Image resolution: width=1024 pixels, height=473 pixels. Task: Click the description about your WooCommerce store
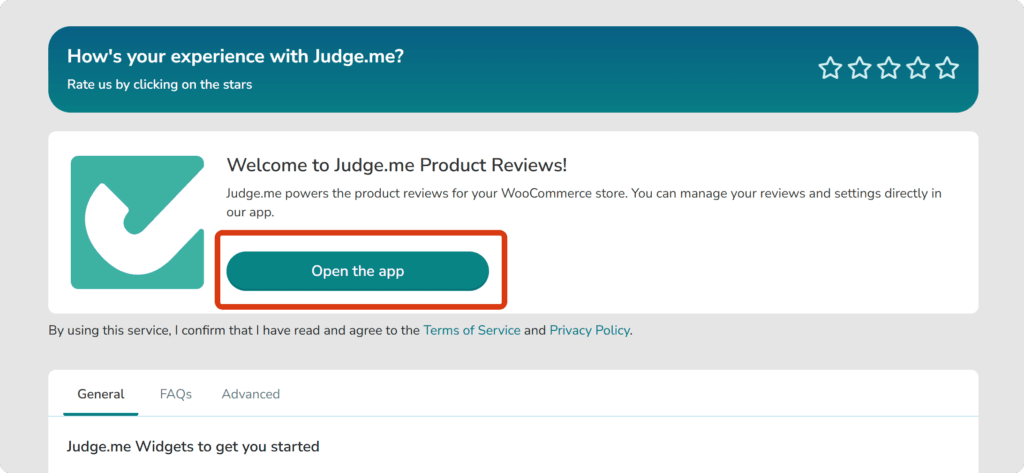[584, 203]
